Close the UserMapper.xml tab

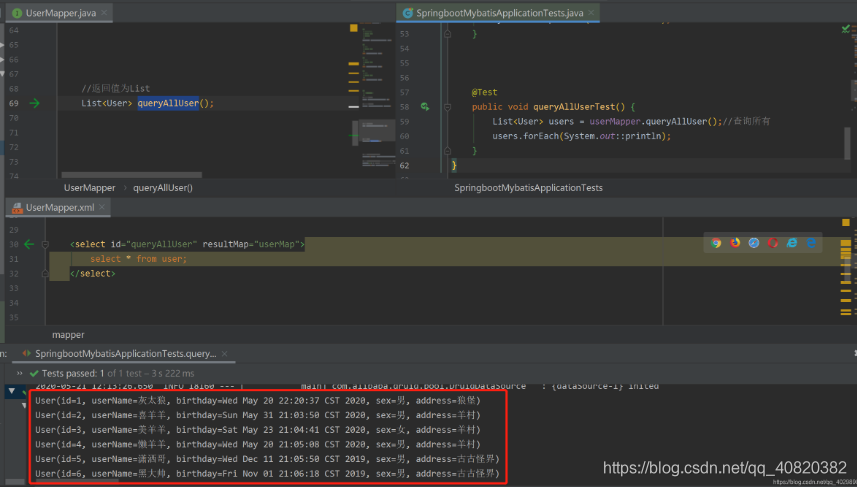[102, 207]
